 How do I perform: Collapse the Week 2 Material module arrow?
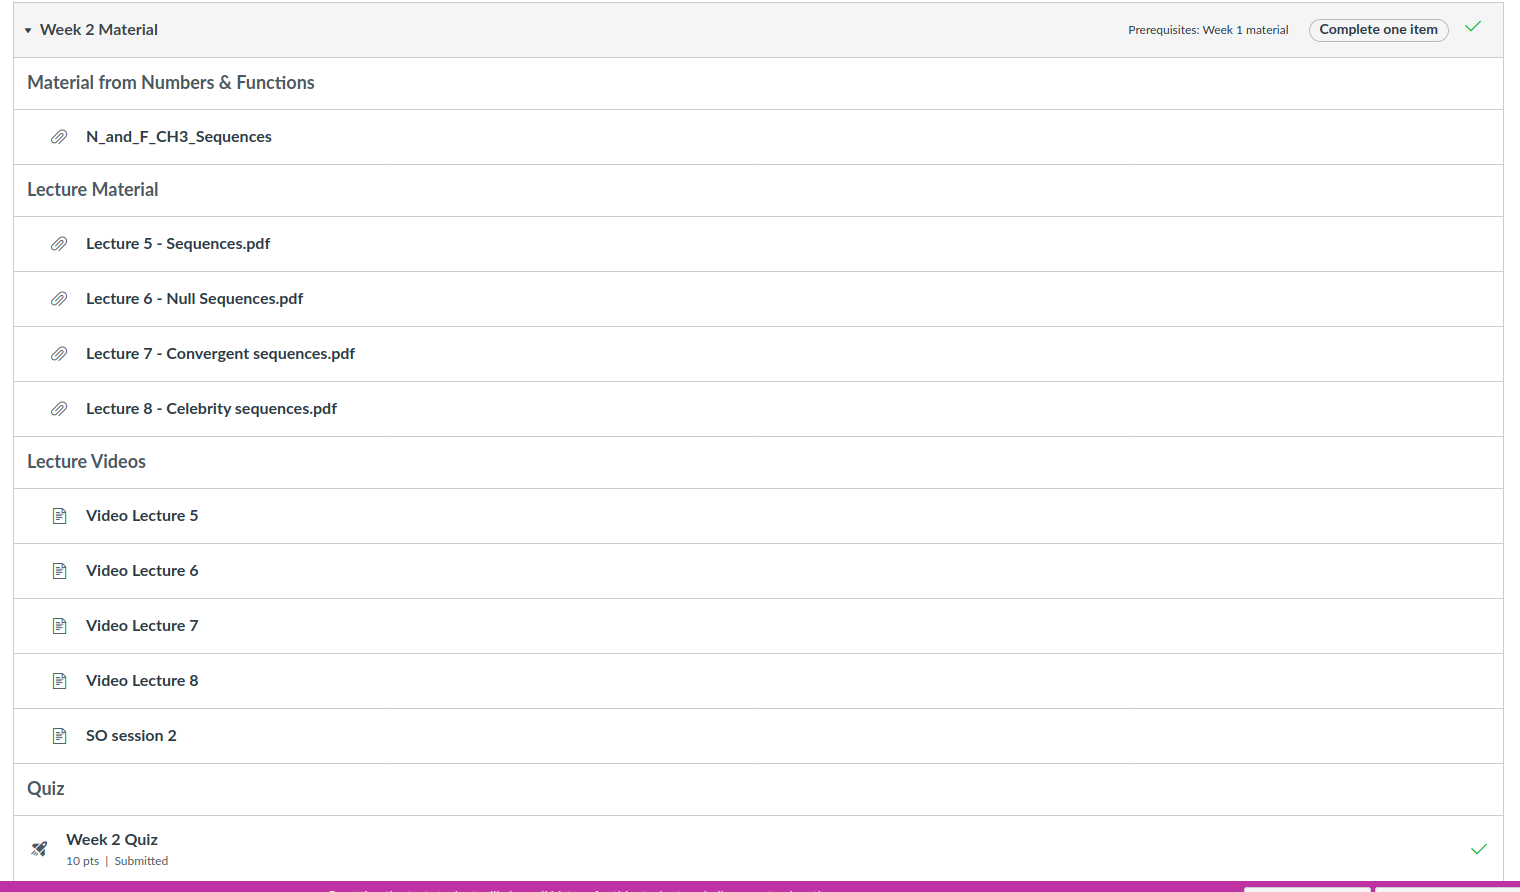click(28, 31)
